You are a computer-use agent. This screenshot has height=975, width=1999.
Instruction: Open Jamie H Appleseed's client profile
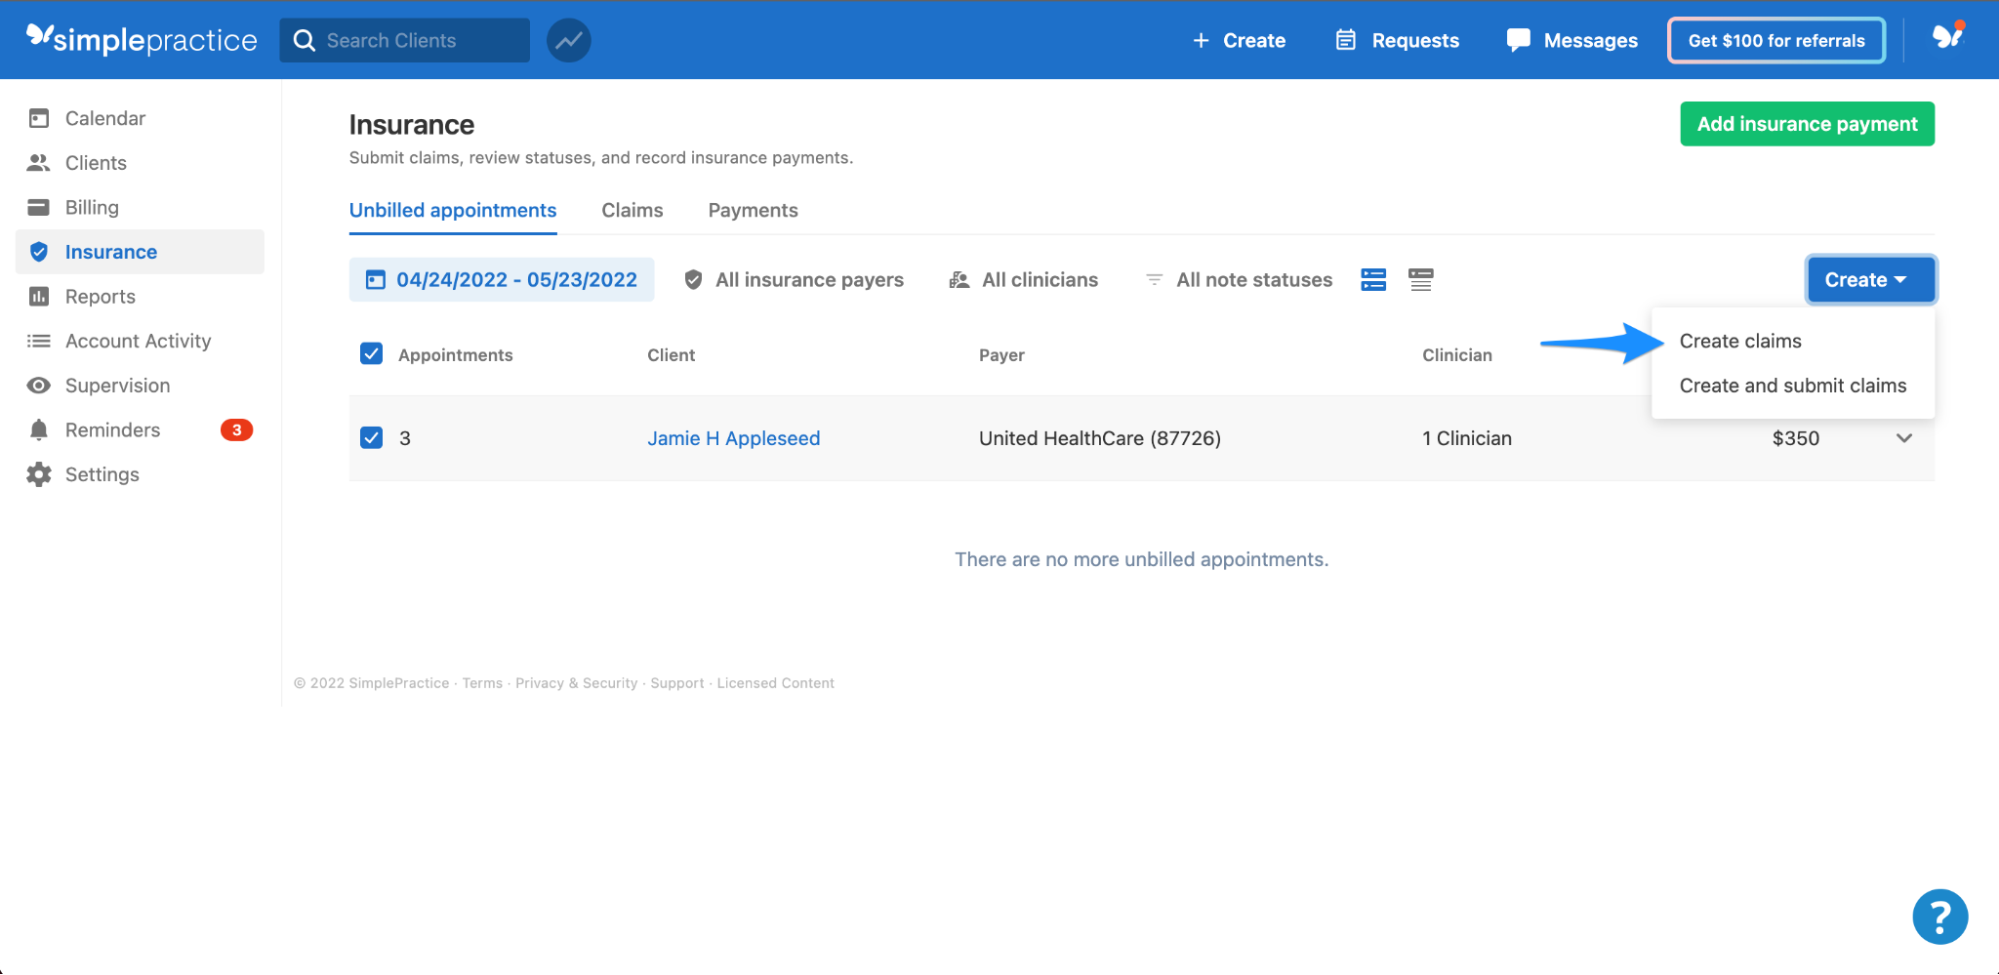point(733,437)
